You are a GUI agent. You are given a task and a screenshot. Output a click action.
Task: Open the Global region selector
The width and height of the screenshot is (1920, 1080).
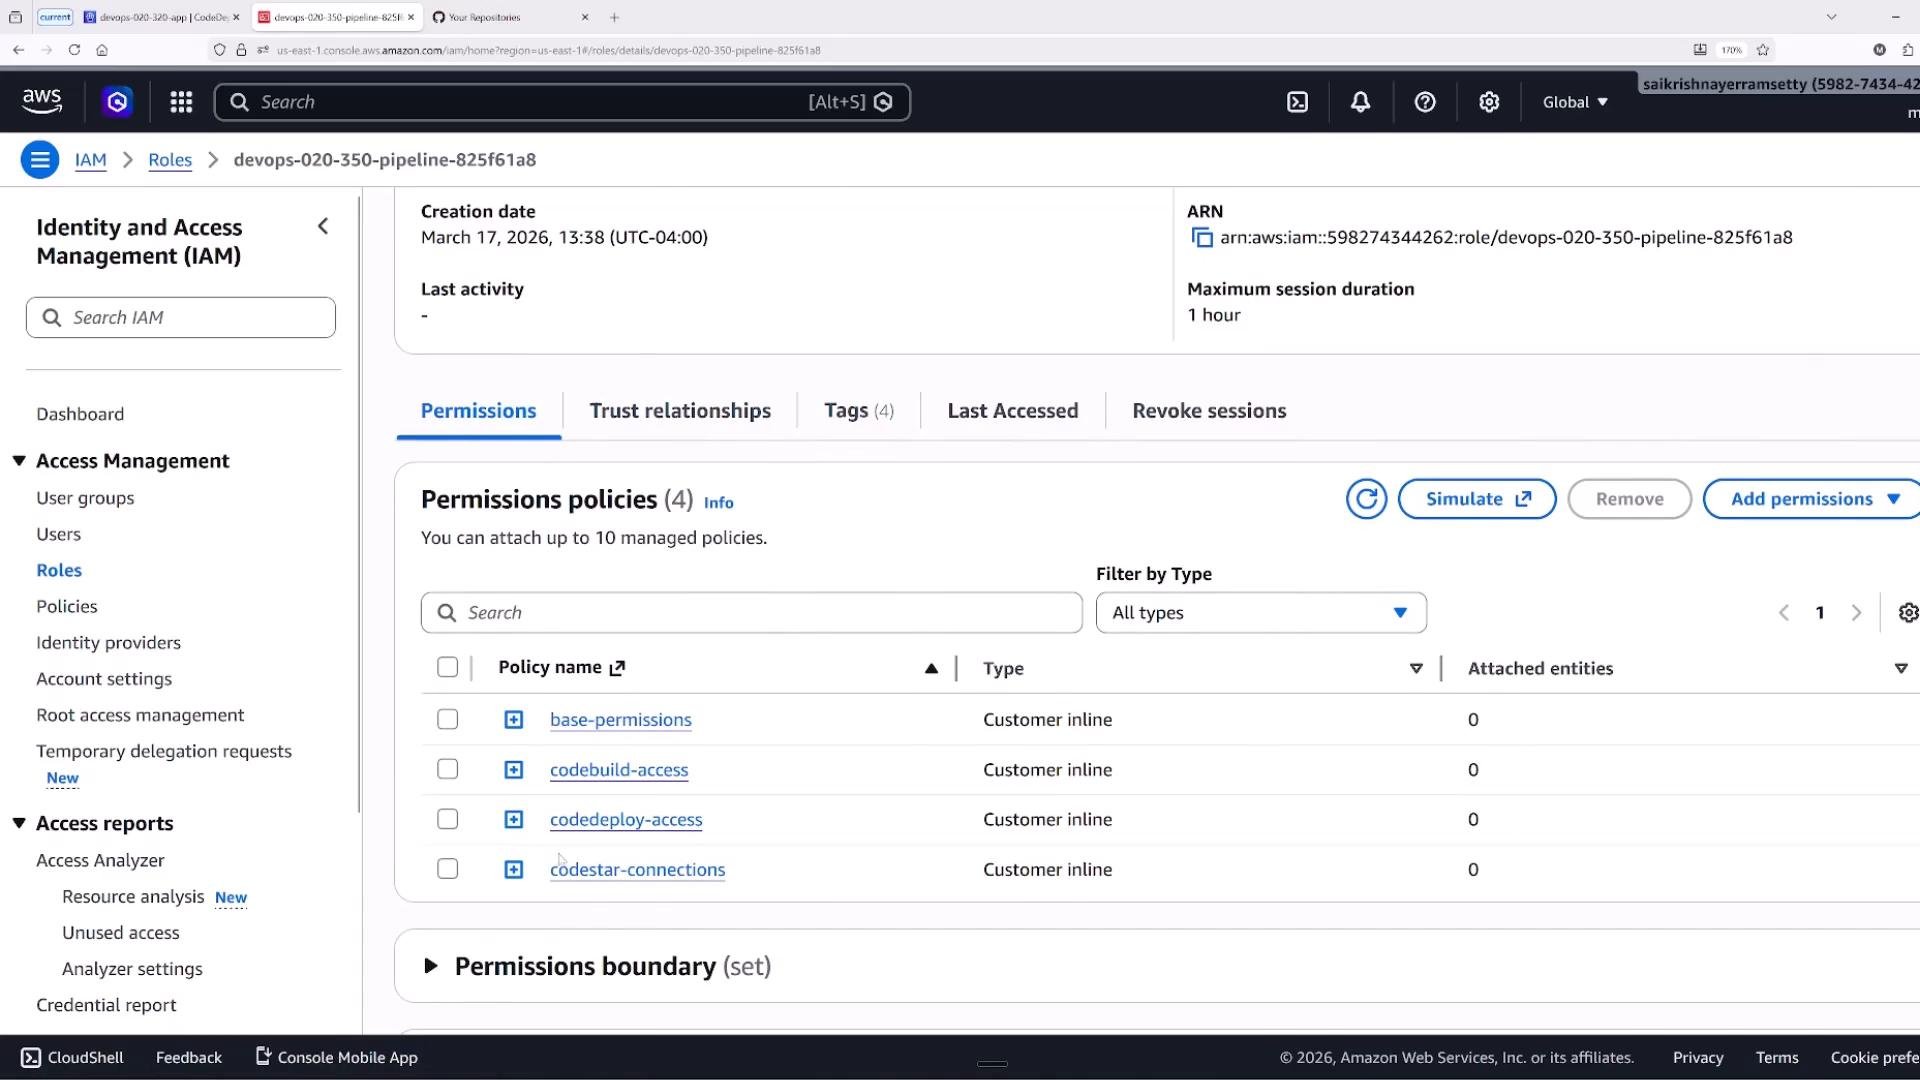pos(1575,102)
